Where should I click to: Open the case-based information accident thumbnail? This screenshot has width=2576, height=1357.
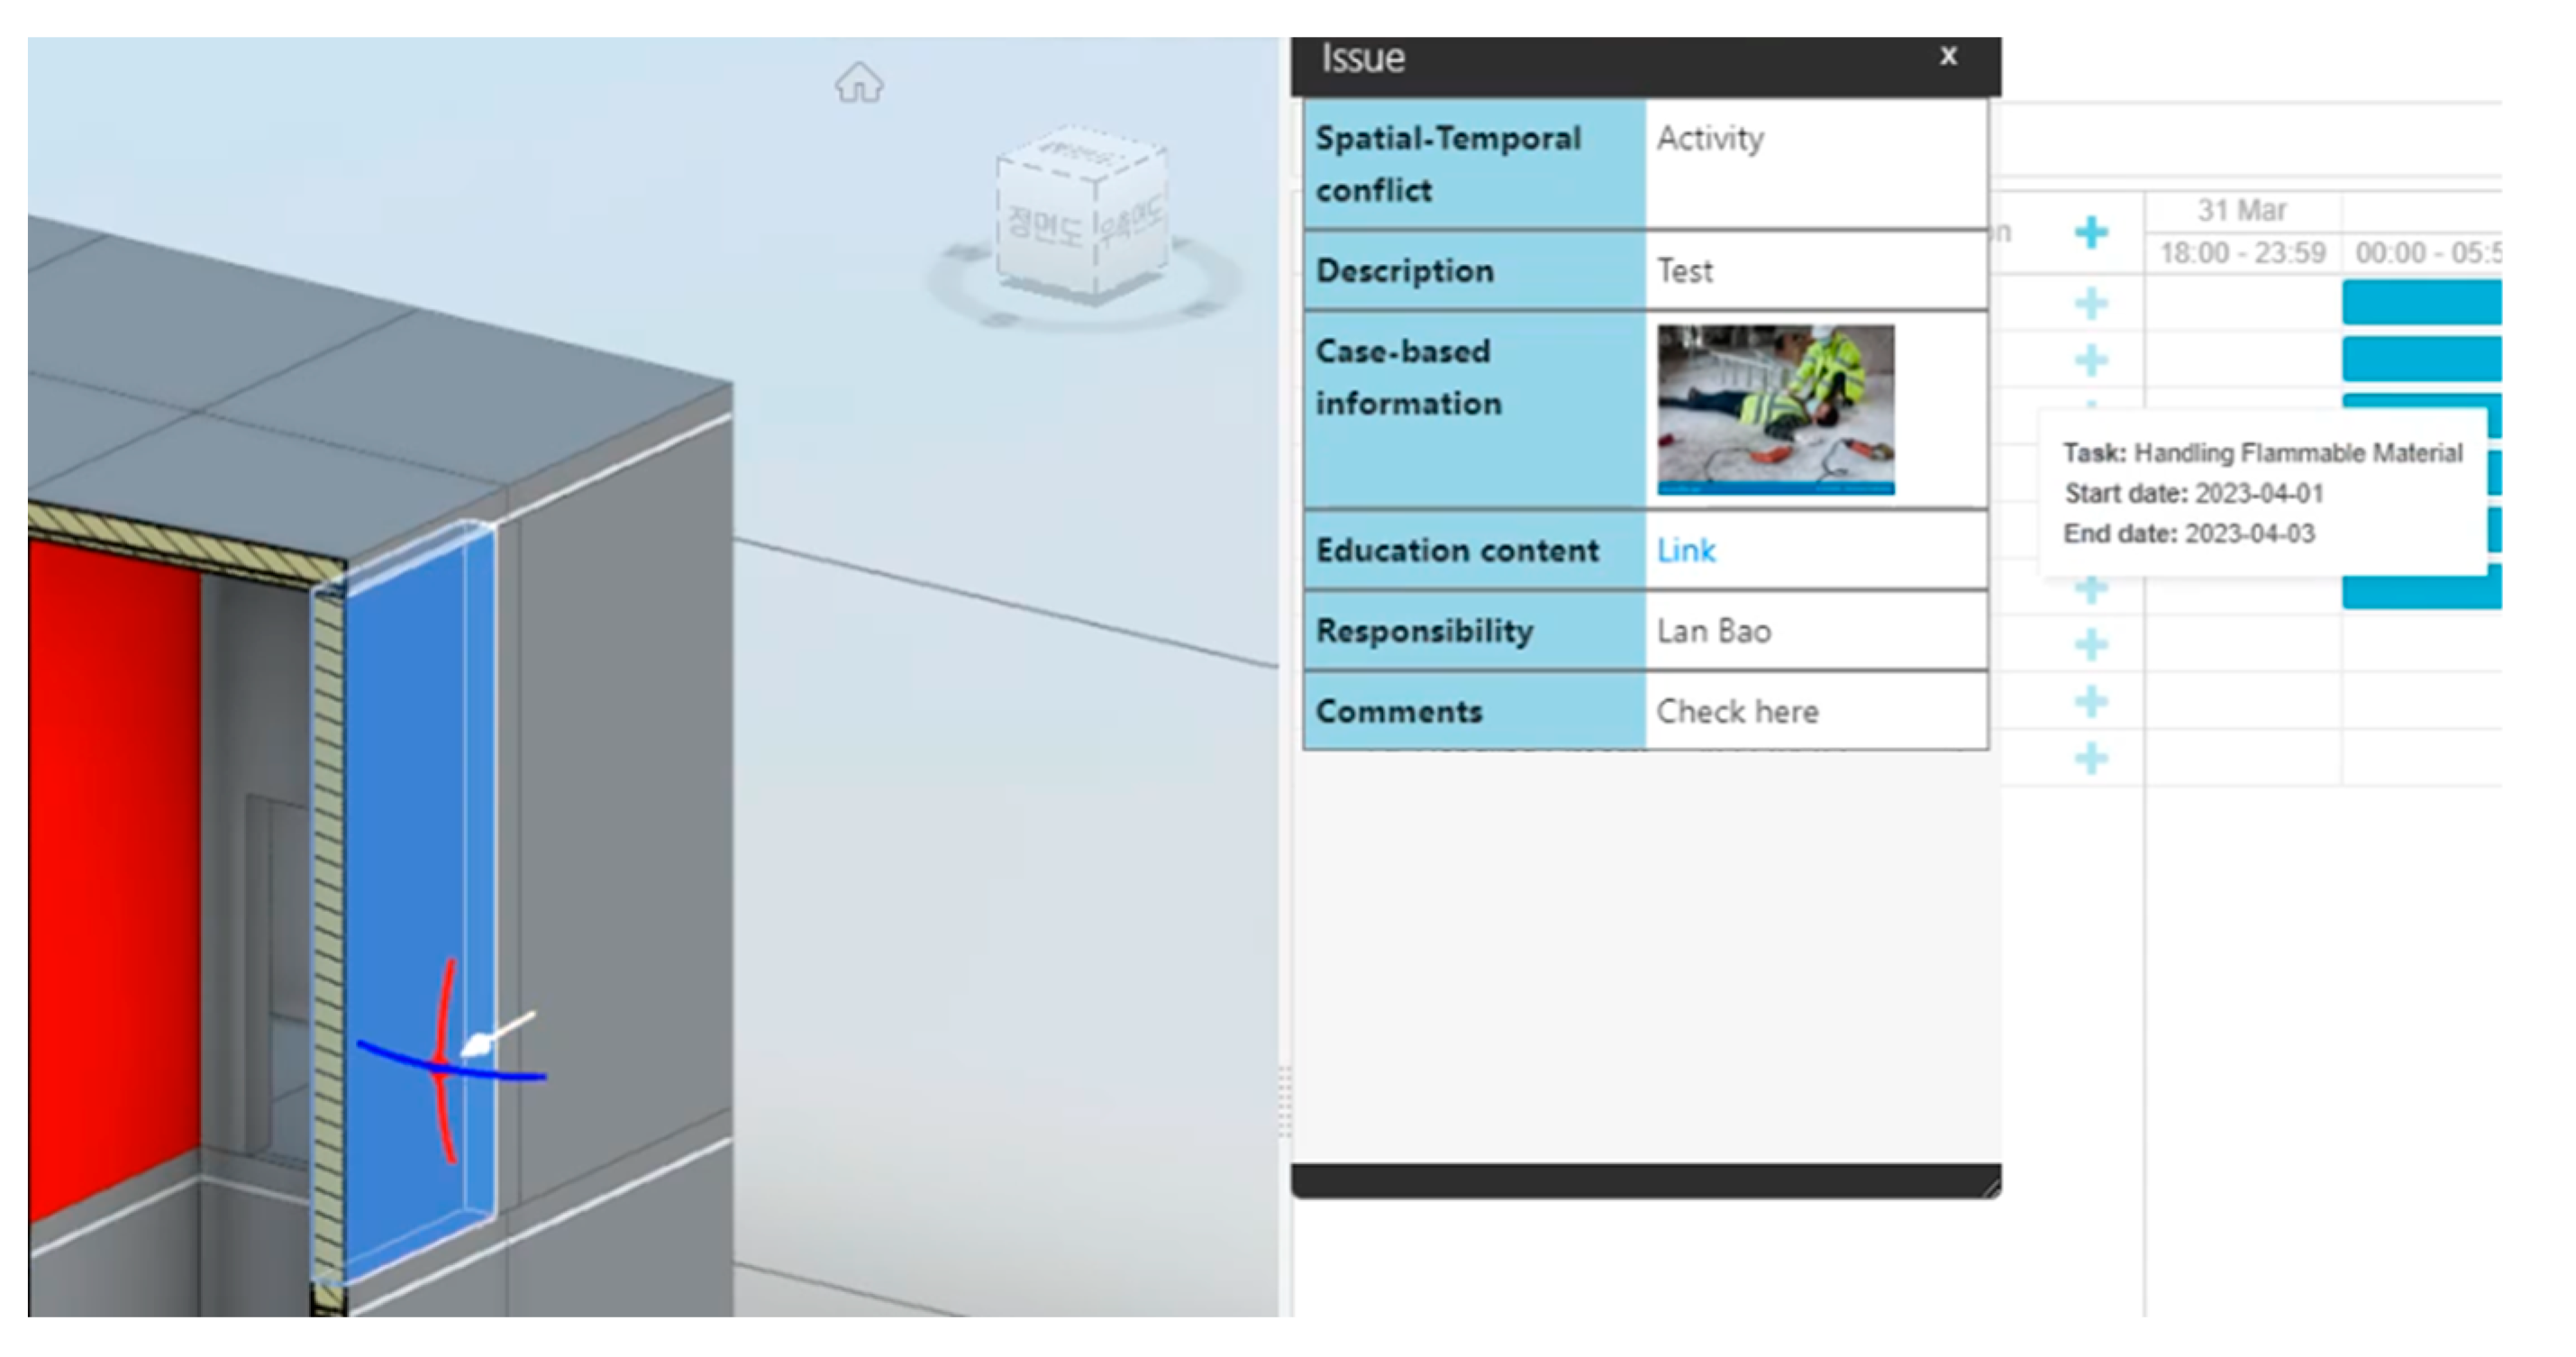(1775, 408)
